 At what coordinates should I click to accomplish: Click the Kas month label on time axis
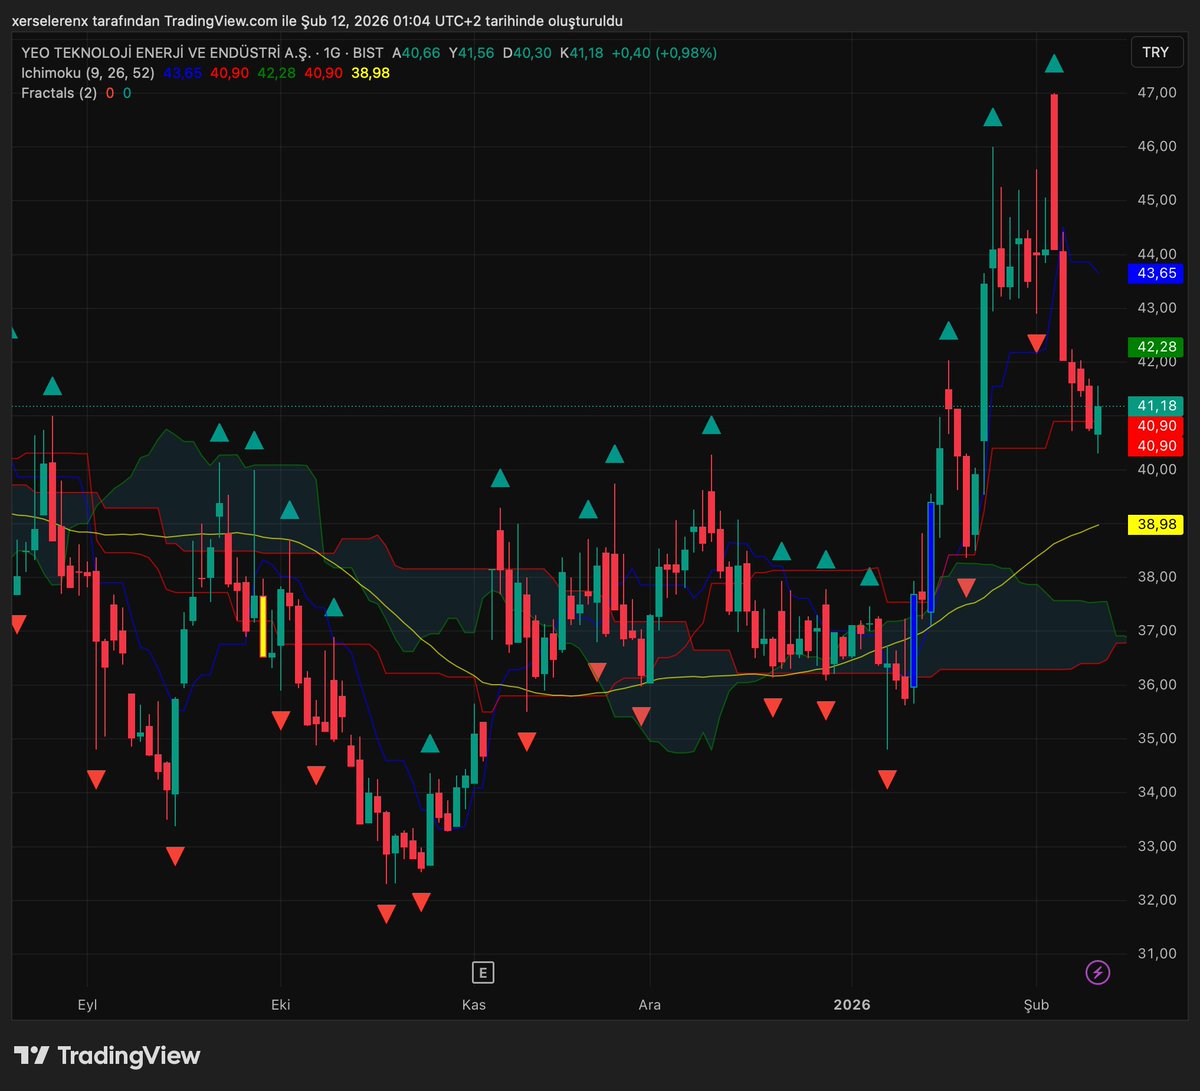pos(474,1005)
